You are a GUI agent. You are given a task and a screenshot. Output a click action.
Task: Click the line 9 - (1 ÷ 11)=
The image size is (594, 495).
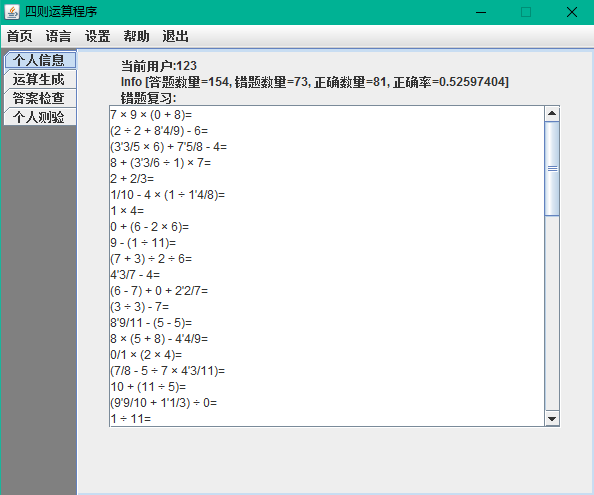[x=143, y=243]
